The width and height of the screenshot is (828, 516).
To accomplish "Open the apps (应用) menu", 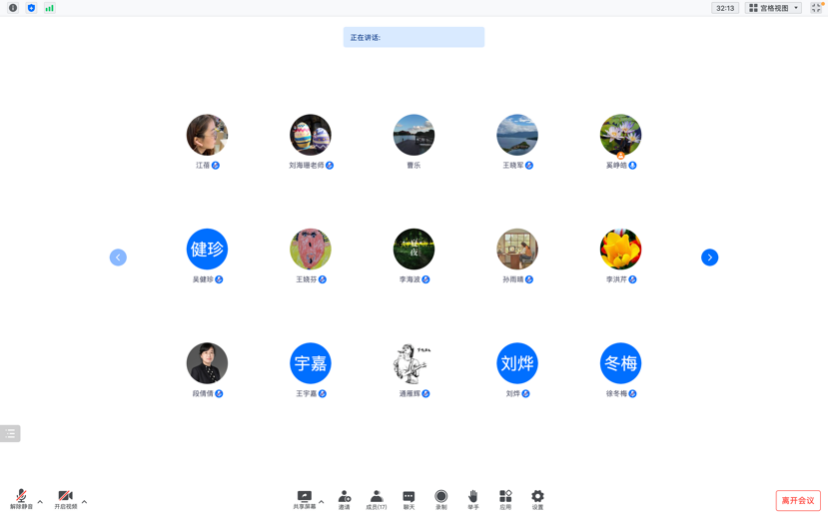I will click(505, 498).
